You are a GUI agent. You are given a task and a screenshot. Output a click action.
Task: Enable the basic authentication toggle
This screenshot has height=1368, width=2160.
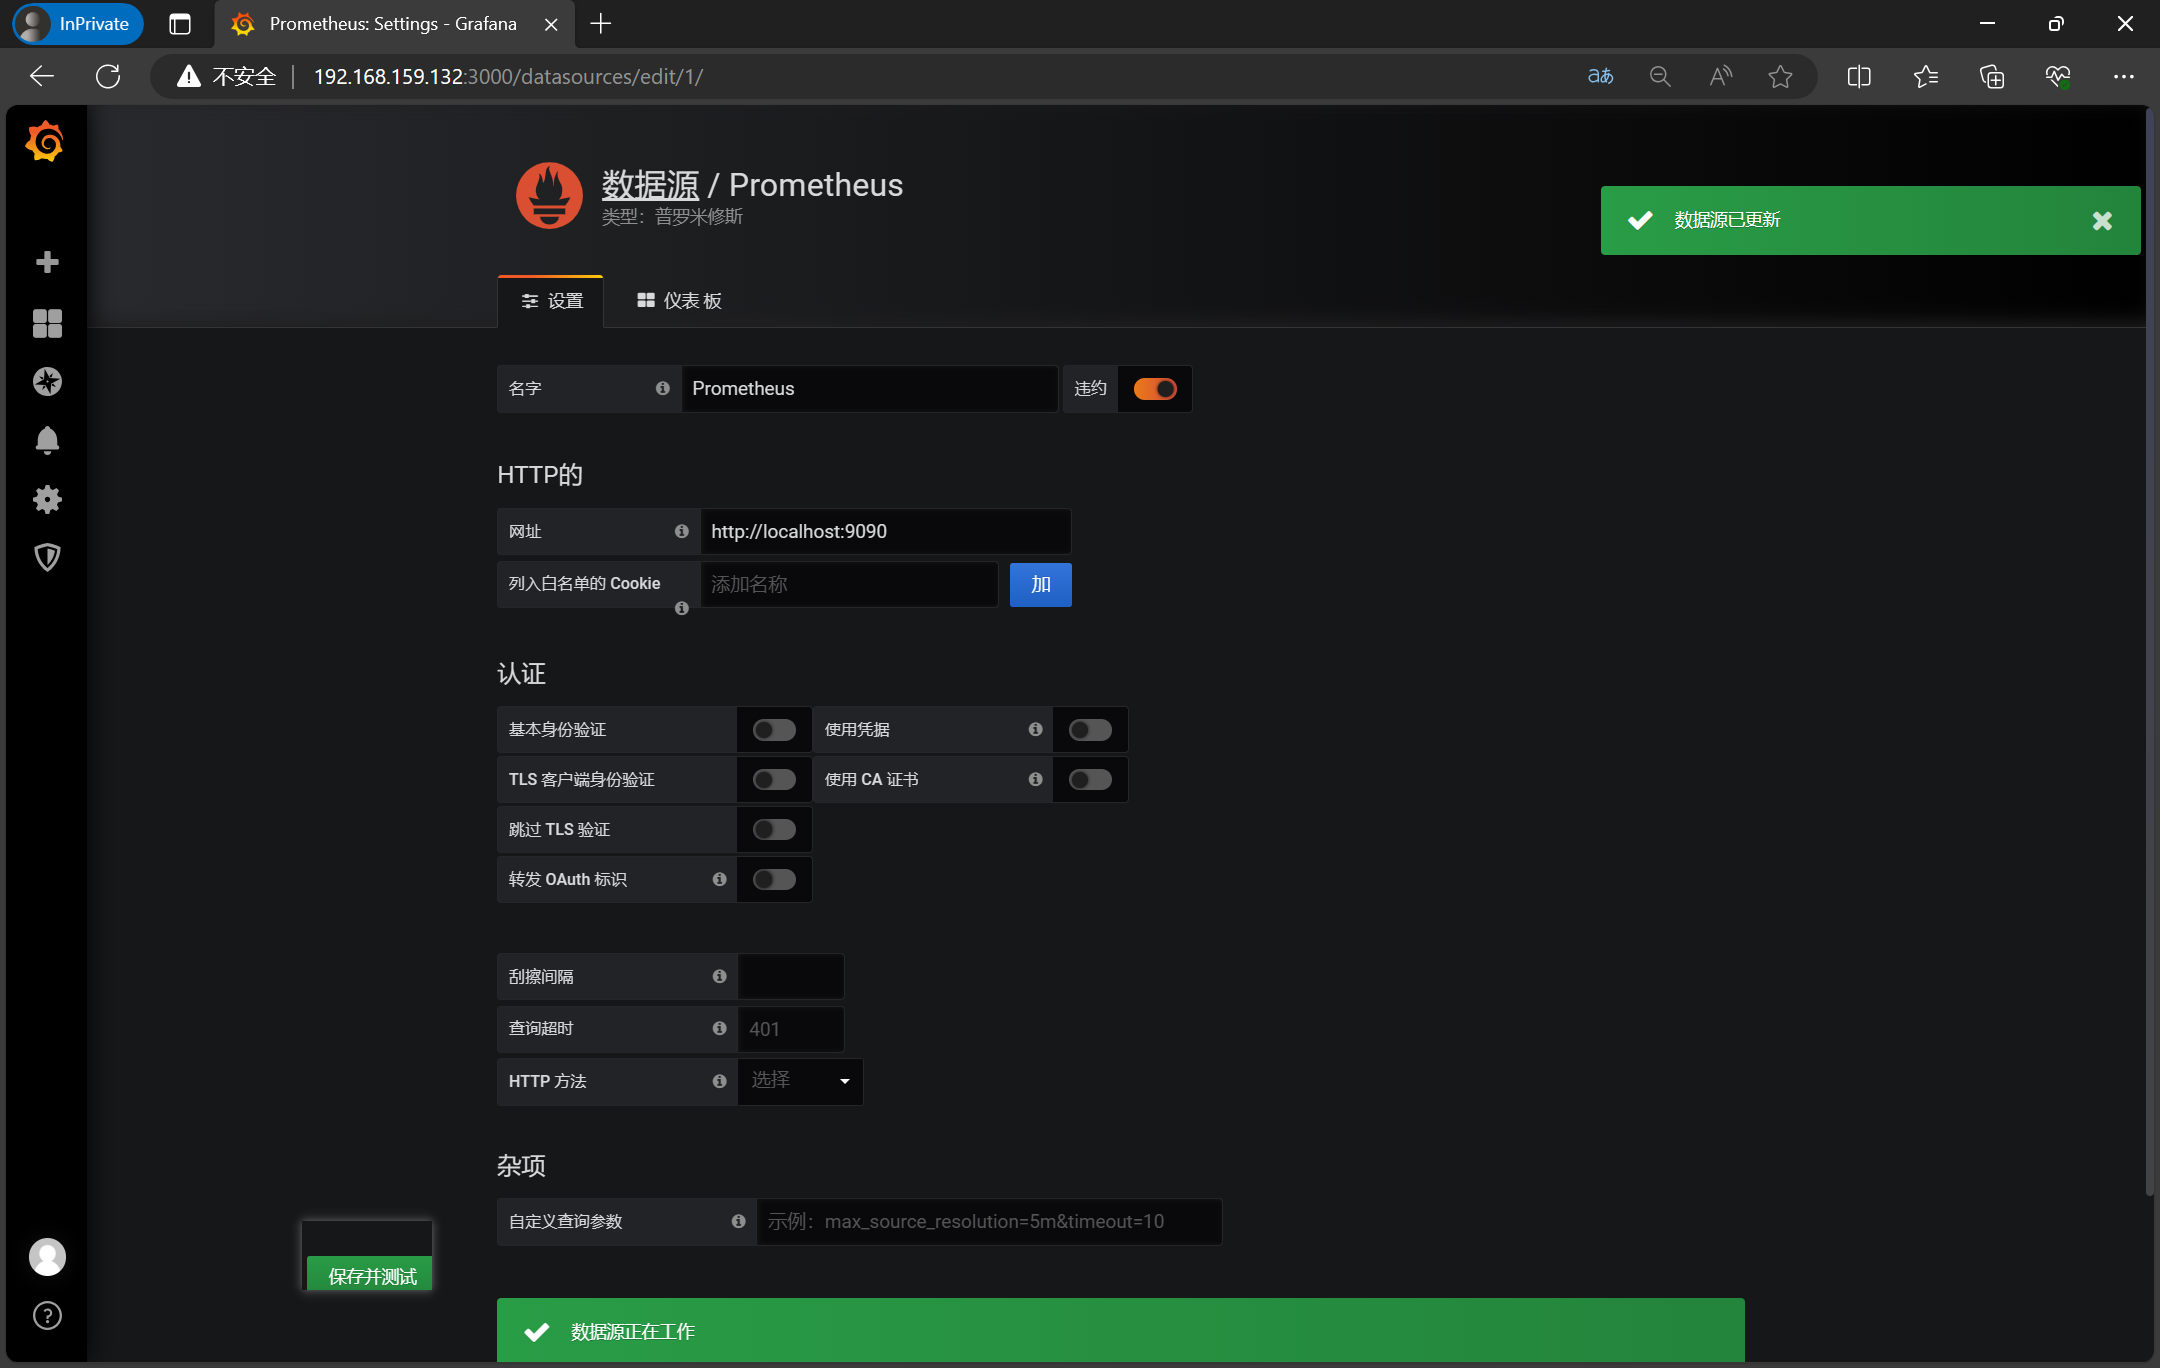click(x=774, y=730)
